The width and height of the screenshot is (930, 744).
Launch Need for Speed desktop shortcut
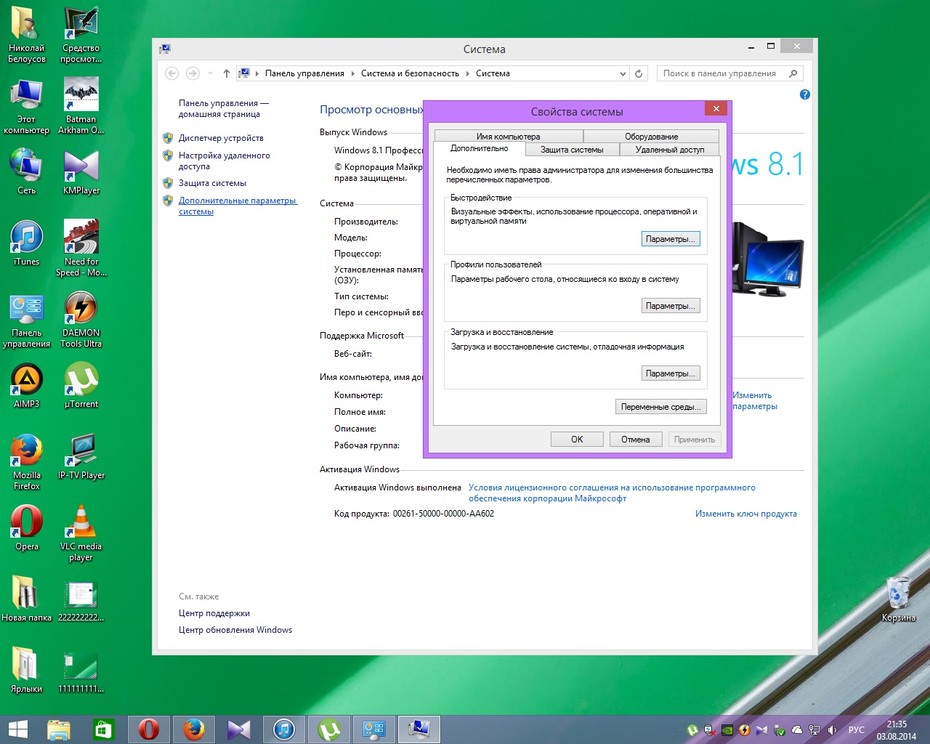81,248
